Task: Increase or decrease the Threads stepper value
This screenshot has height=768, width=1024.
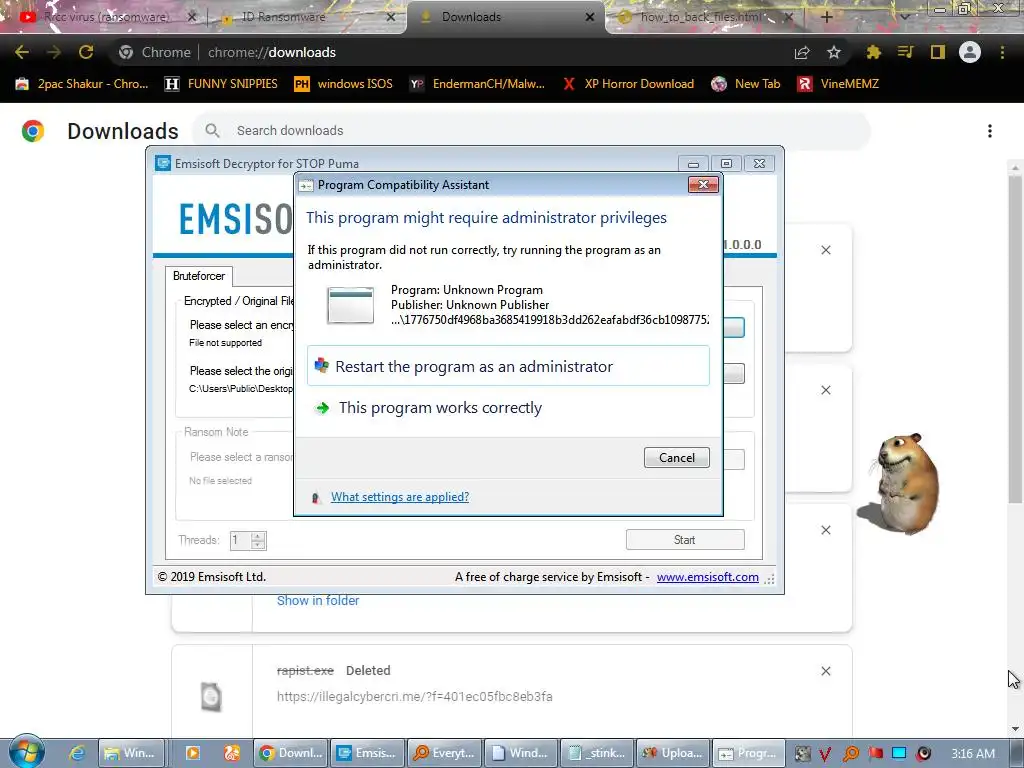Action: coord(258,540)
